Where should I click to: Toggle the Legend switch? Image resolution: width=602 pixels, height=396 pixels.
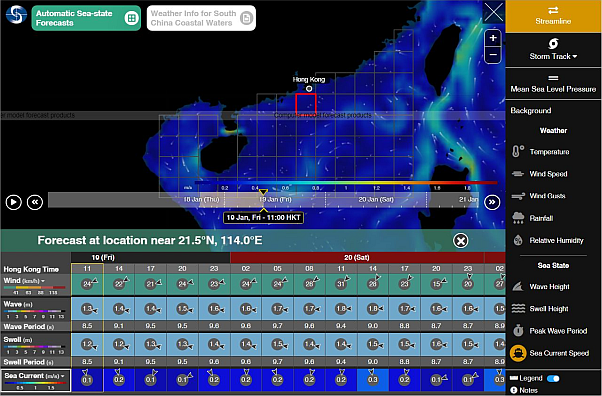tap(553, 379)
